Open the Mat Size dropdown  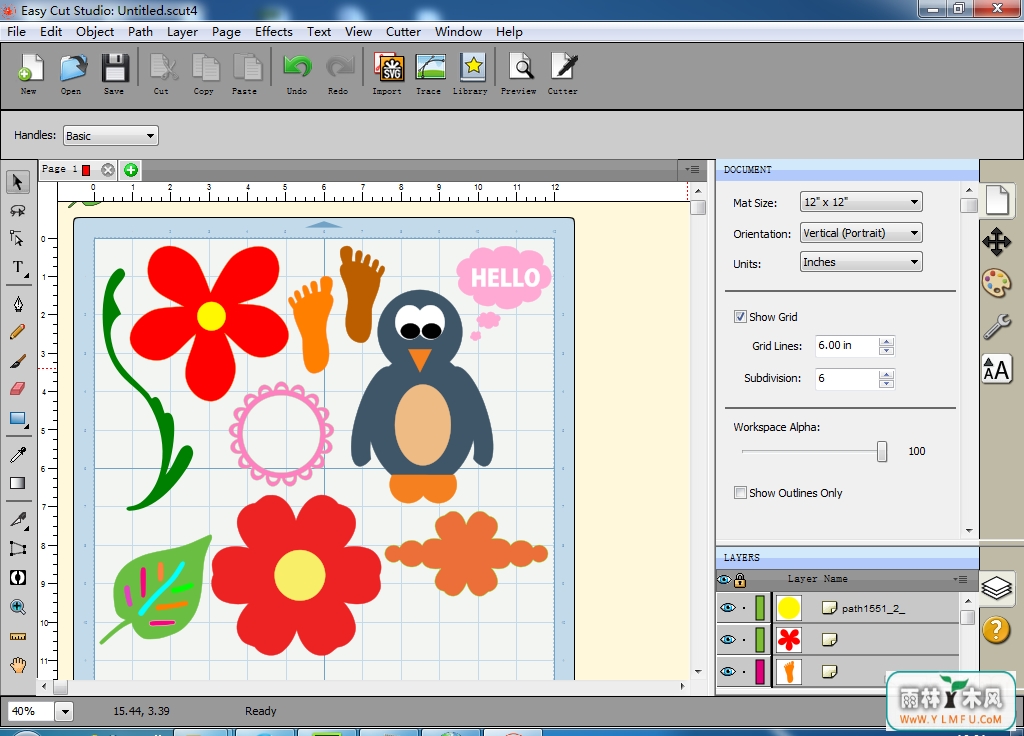(861, 202)
